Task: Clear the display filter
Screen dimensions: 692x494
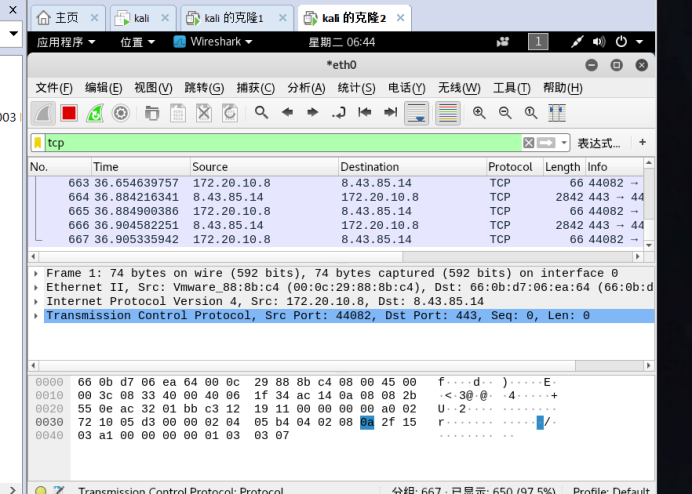Action: 528,143
